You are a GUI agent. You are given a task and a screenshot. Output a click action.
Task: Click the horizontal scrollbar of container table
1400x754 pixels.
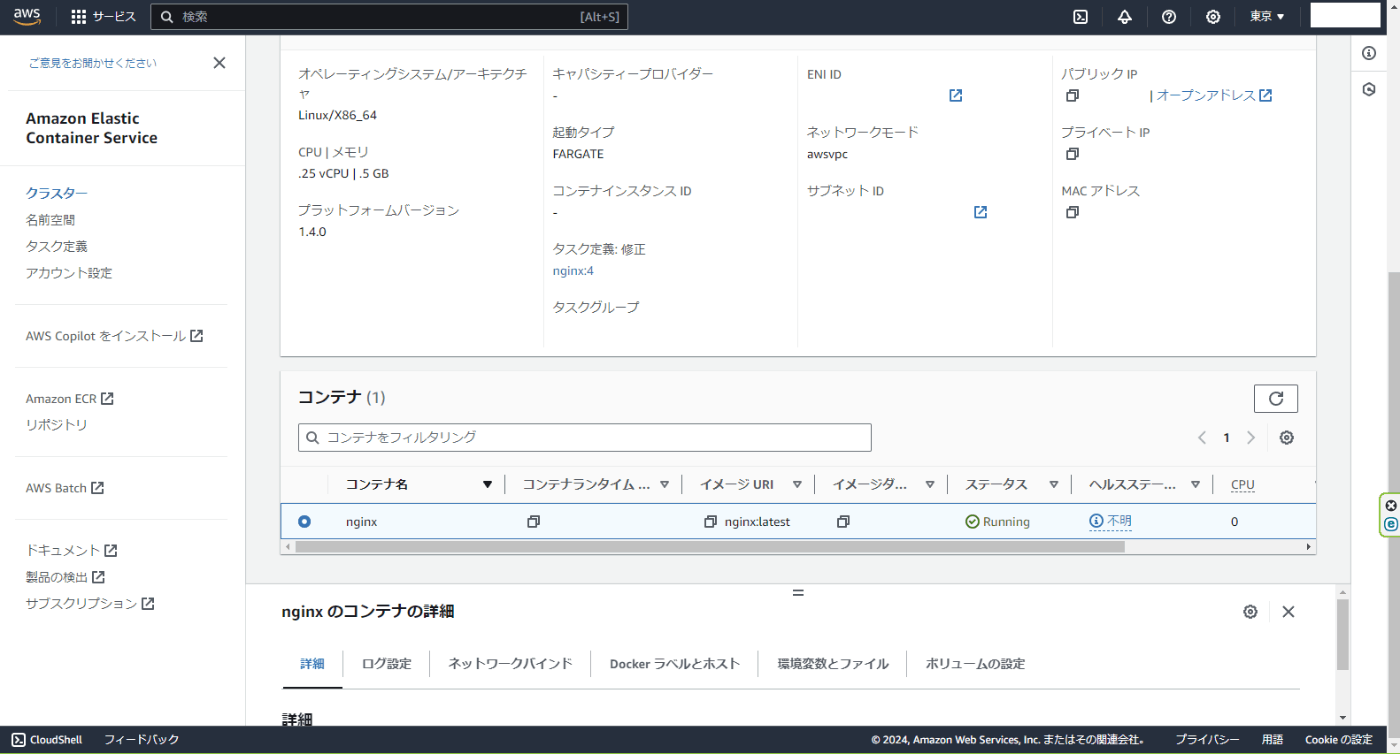pyautogui.click(x=710, y=547)
